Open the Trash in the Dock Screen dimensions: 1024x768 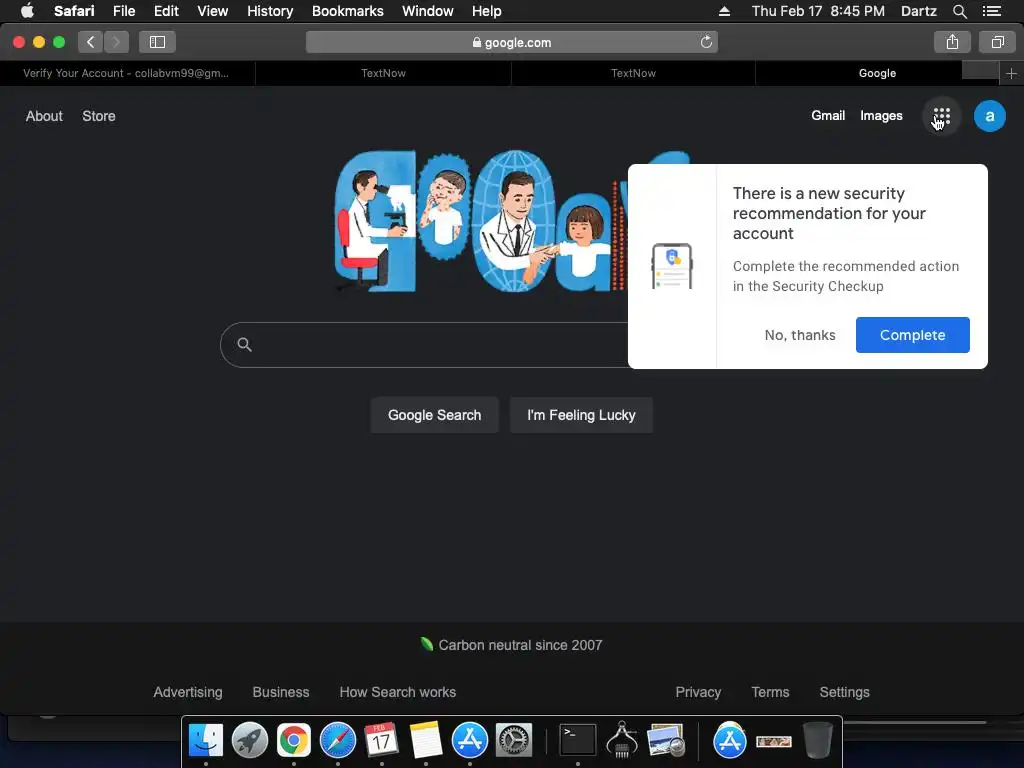click(x=818, y=741)
